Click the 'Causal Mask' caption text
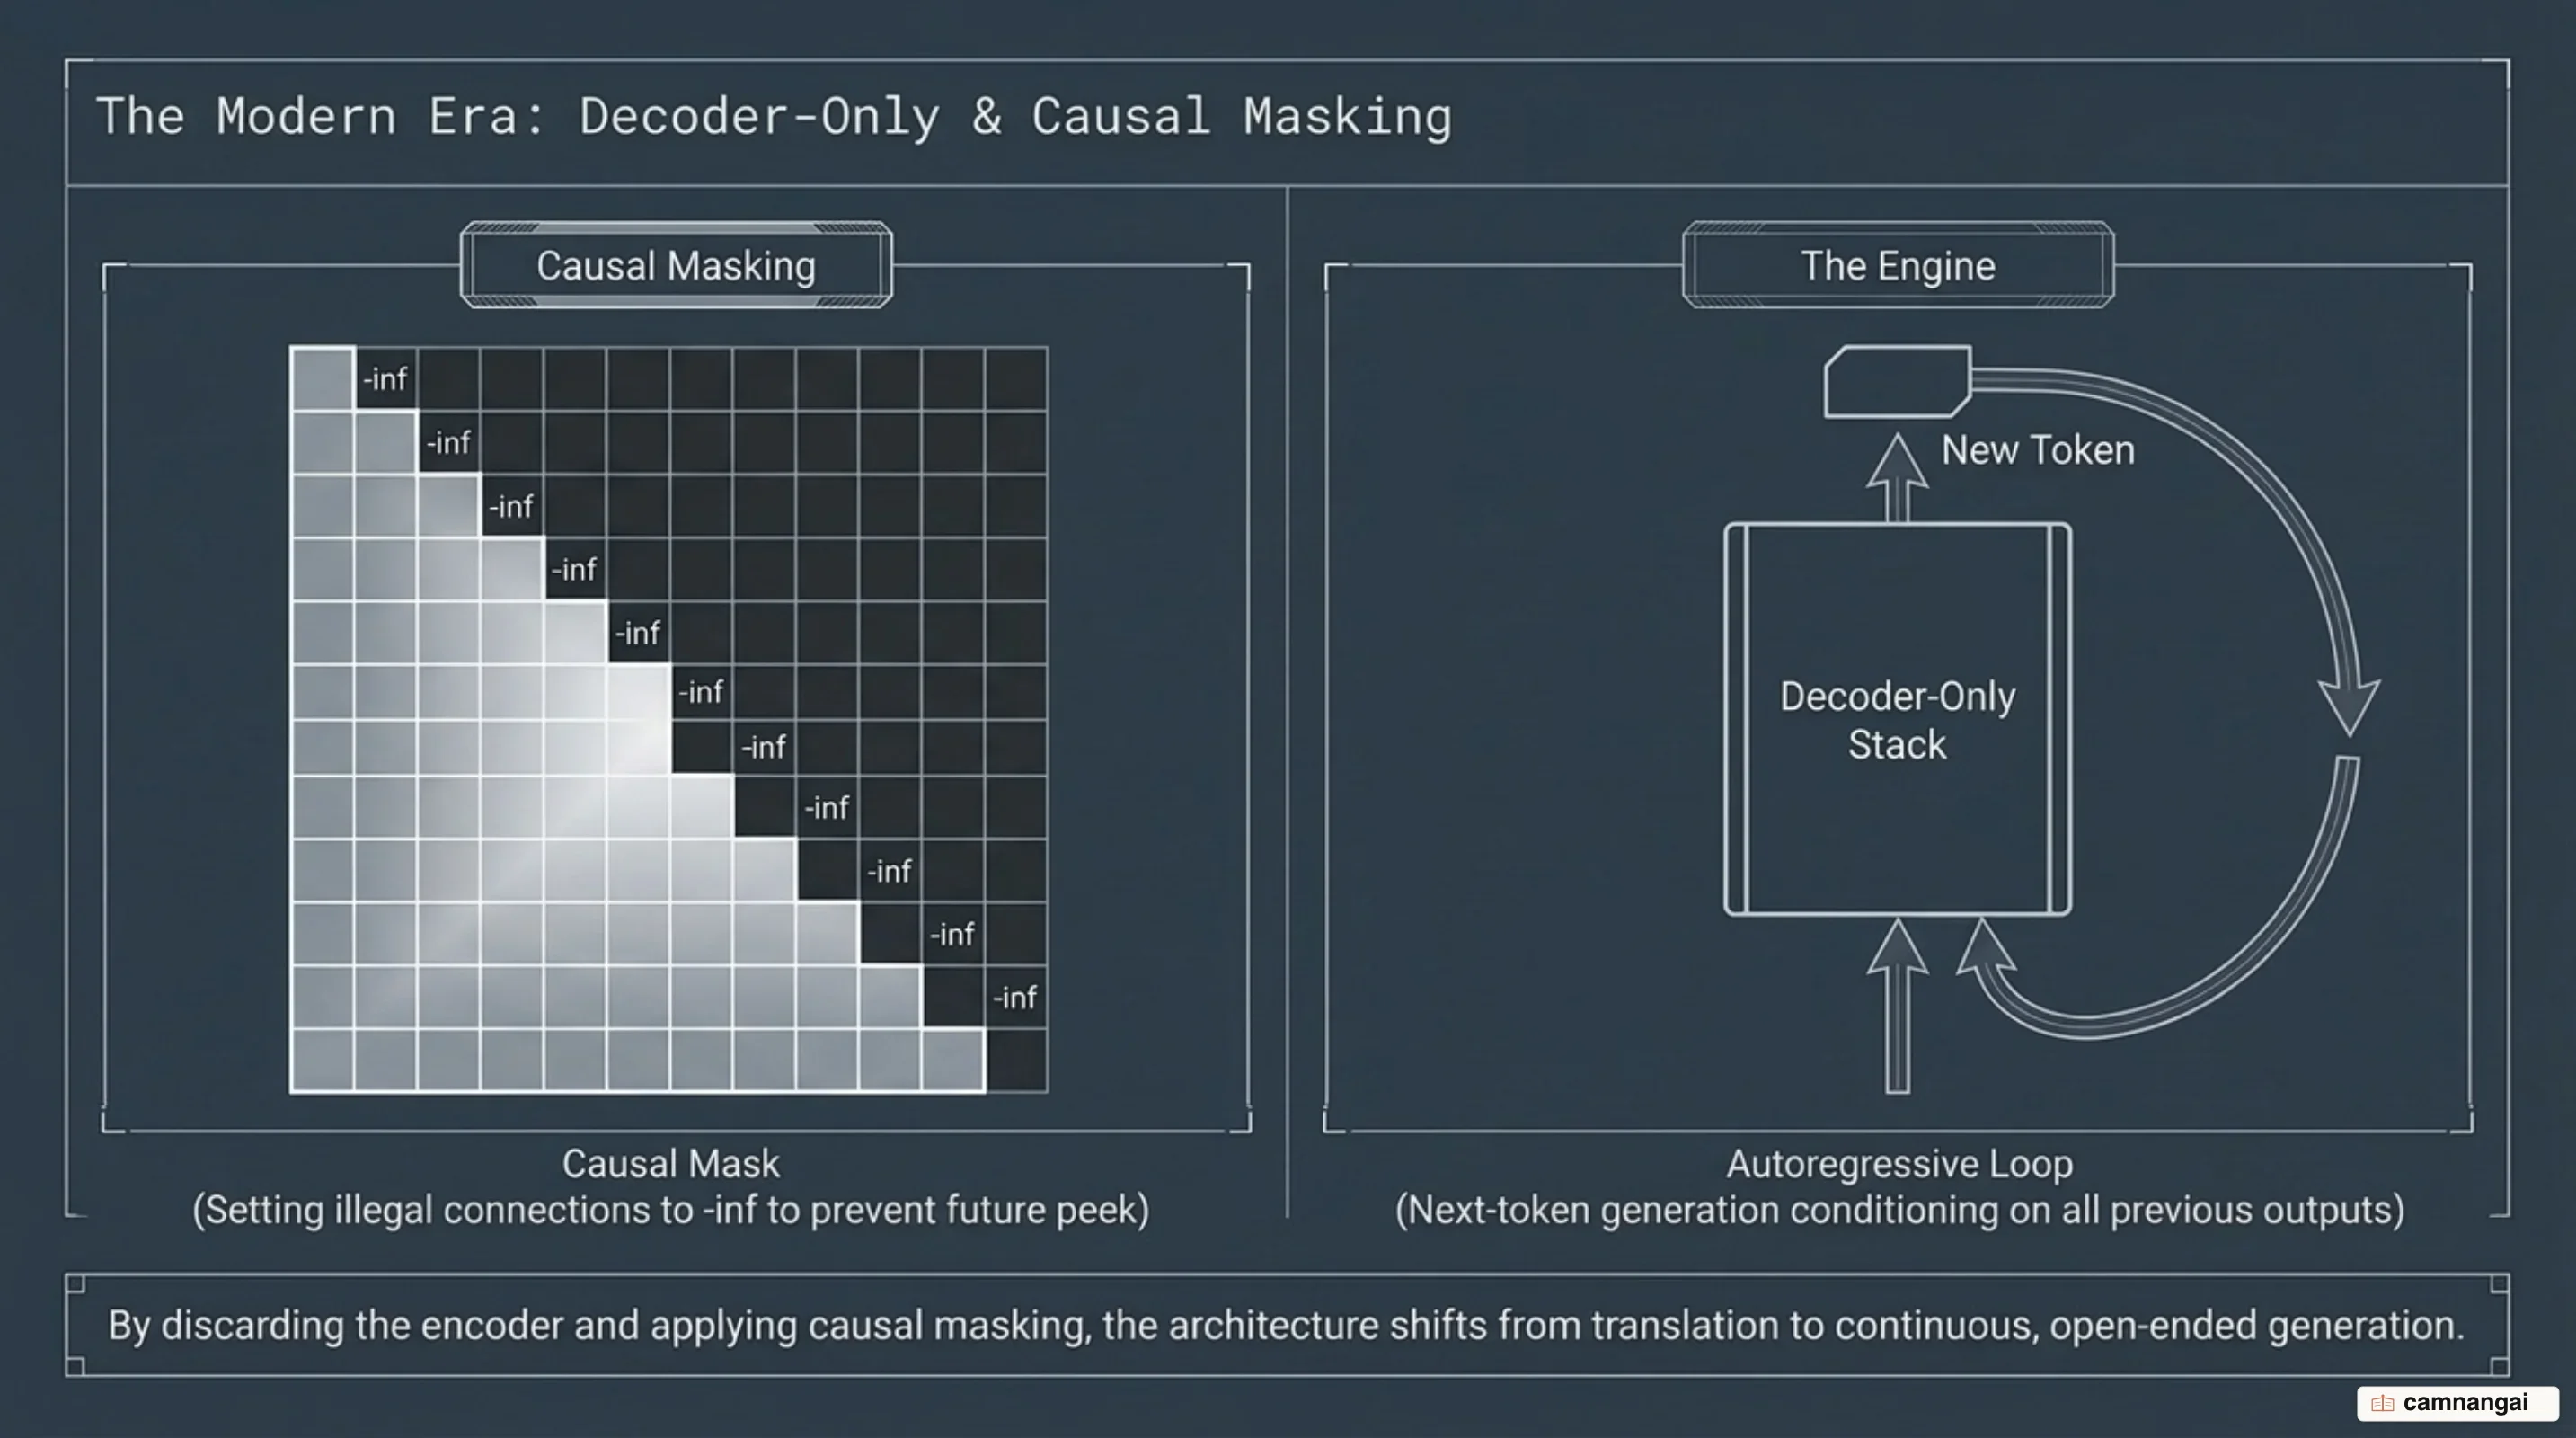2576x1438 pixels. [670, 1163]
